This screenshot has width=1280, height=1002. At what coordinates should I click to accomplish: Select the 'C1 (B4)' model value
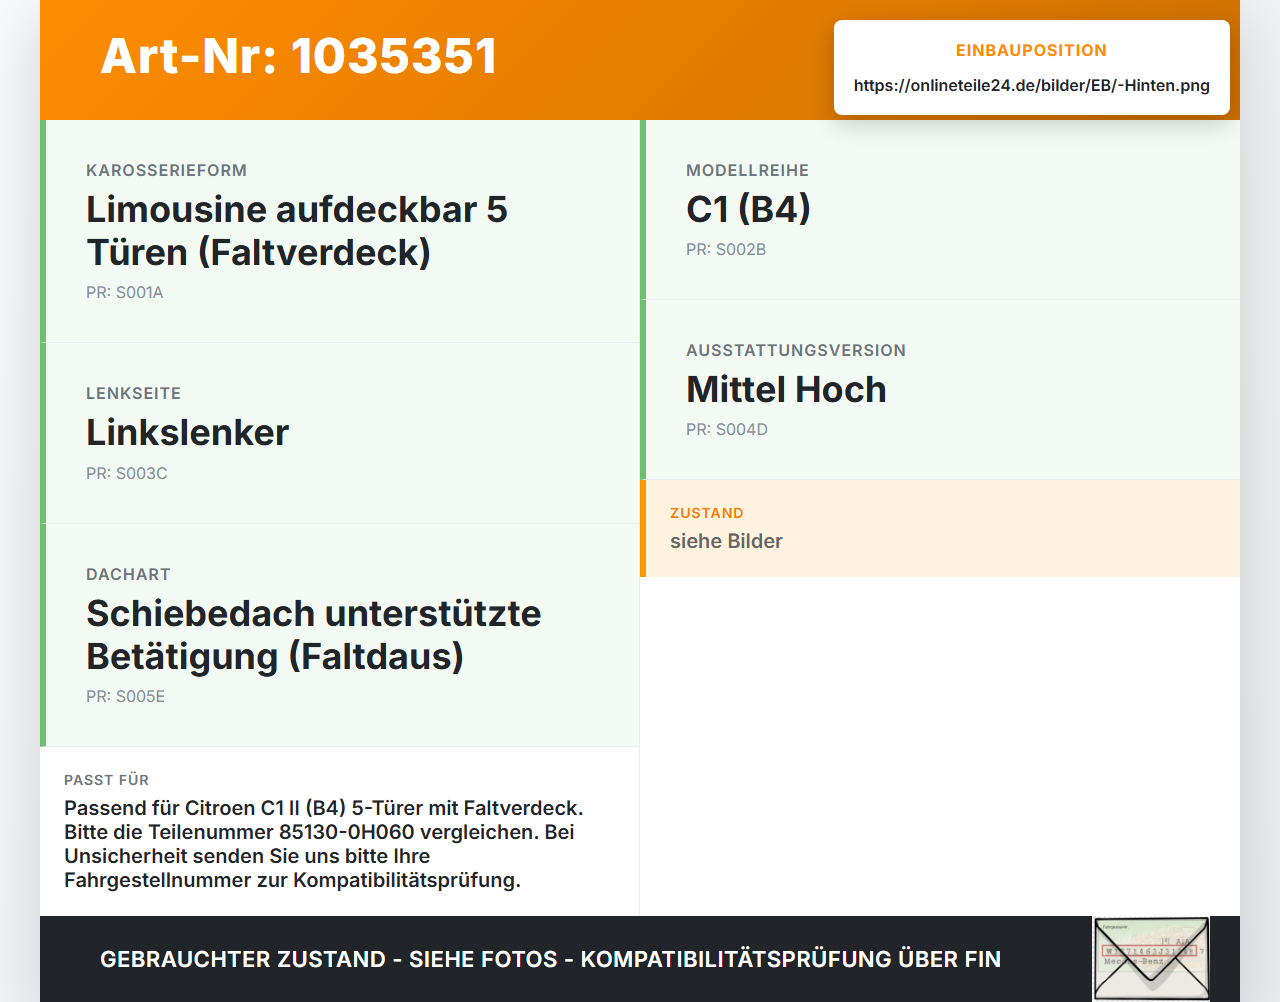pos(748,210)
